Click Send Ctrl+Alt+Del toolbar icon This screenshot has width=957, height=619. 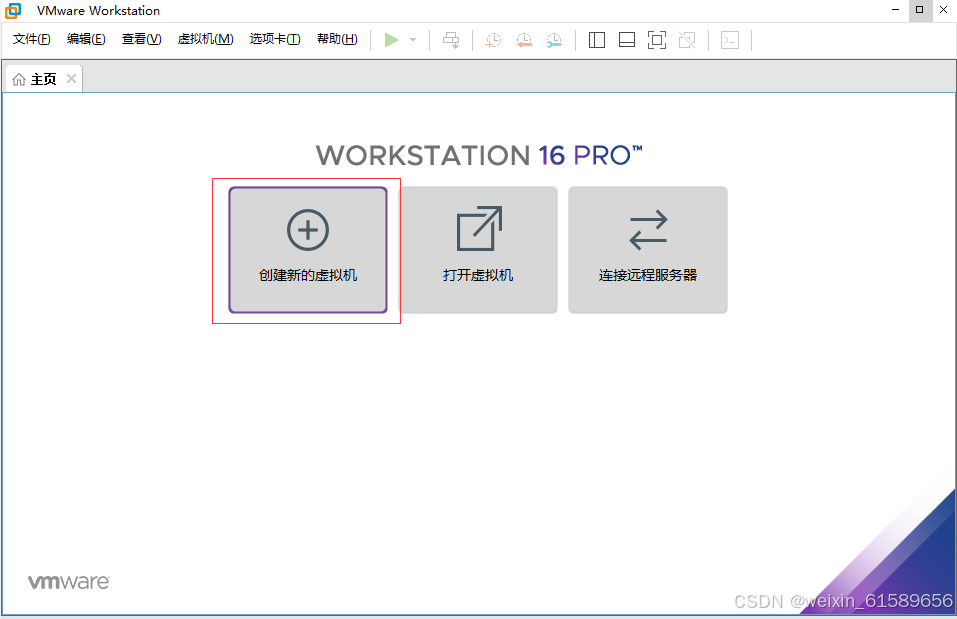451,40
